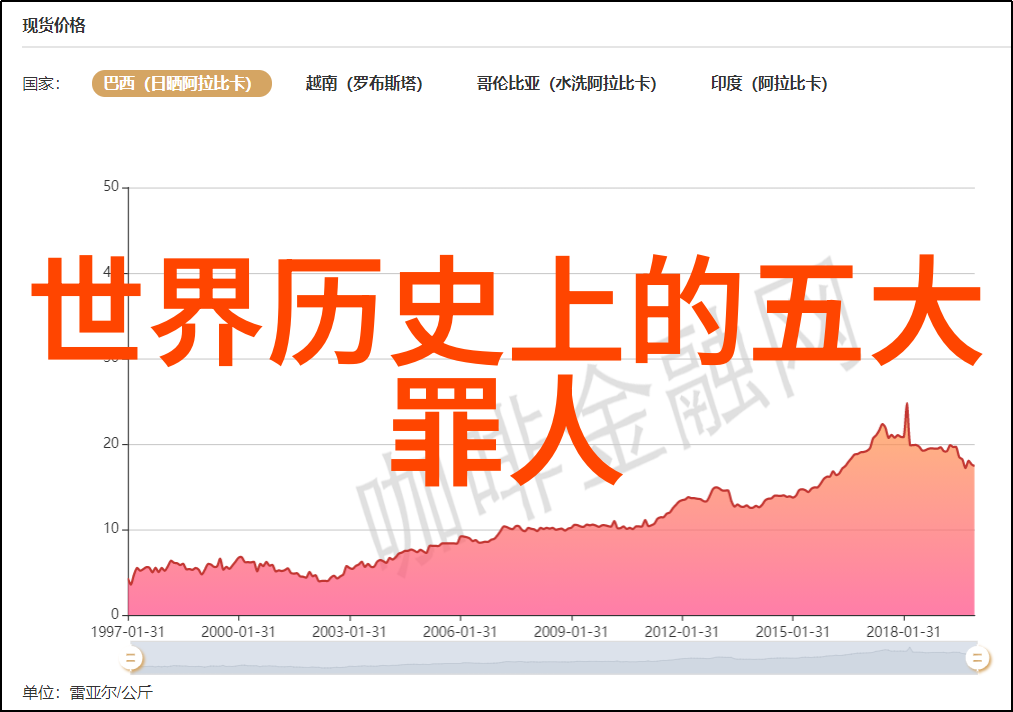Click the 10 y-axis value

coord(111,529)
